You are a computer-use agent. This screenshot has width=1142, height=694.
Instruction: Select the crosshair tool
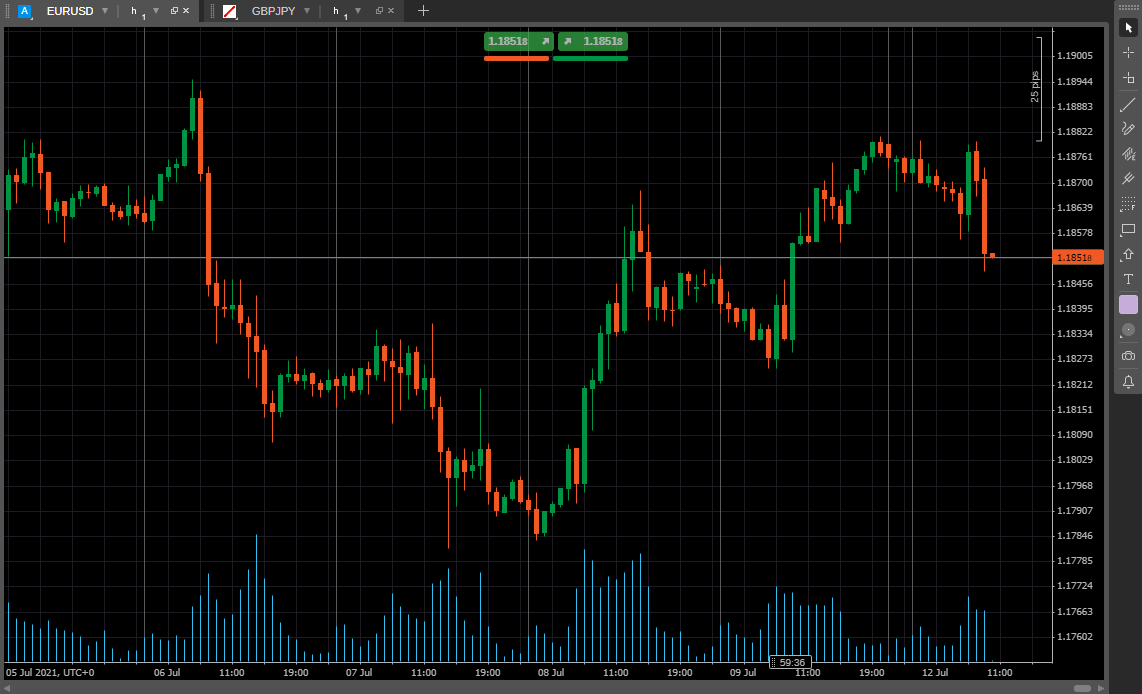(1128, 51)
